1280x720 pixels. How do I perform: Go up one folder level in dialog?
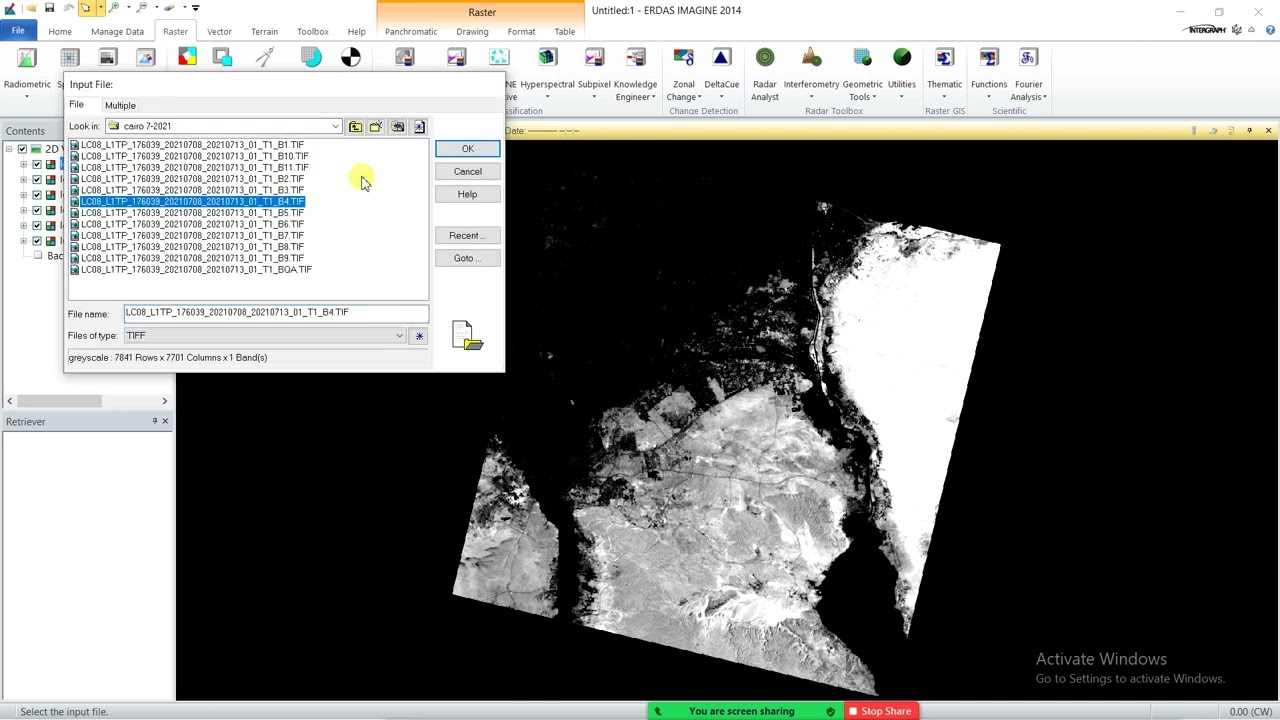[355, 127]
